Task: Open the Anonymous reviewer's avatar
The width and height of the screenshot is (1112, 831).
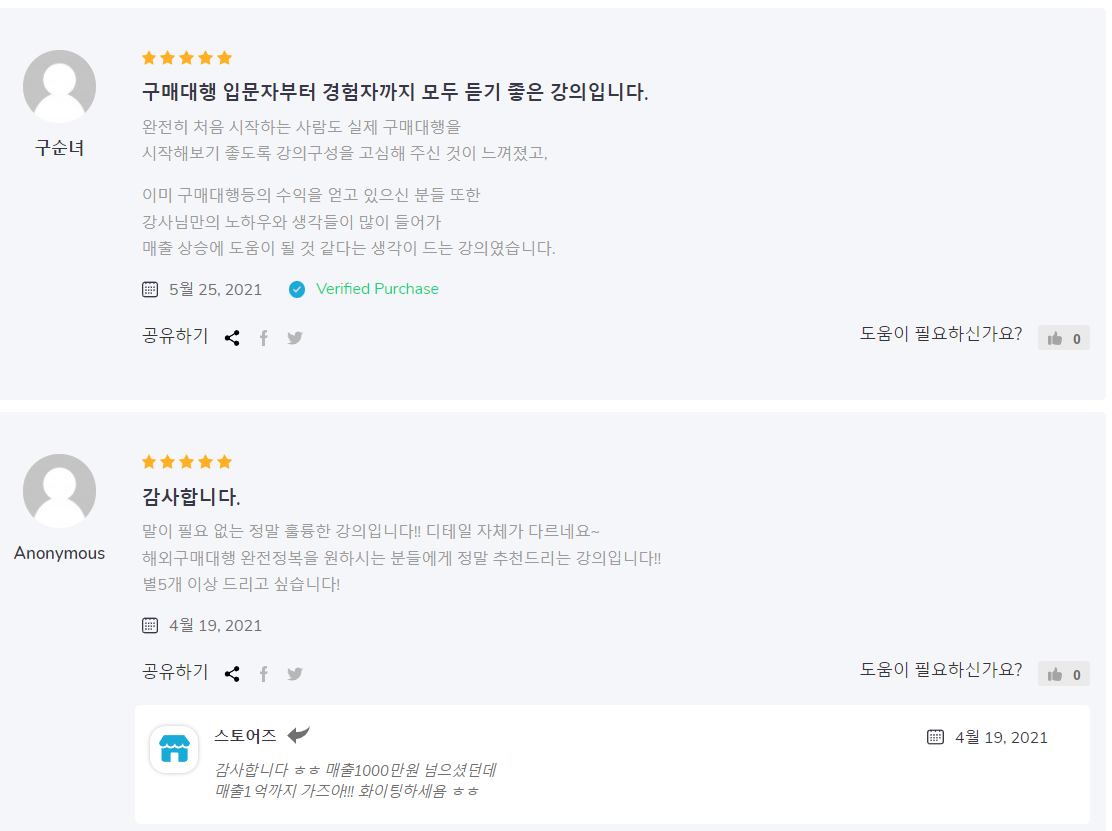Action: [59, 491]
